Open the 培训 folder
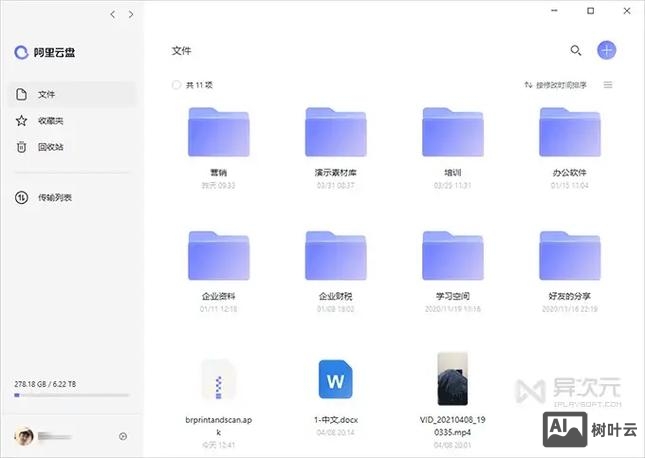The height and width of the screenshot is (458, 645). [x=452, y=132]
